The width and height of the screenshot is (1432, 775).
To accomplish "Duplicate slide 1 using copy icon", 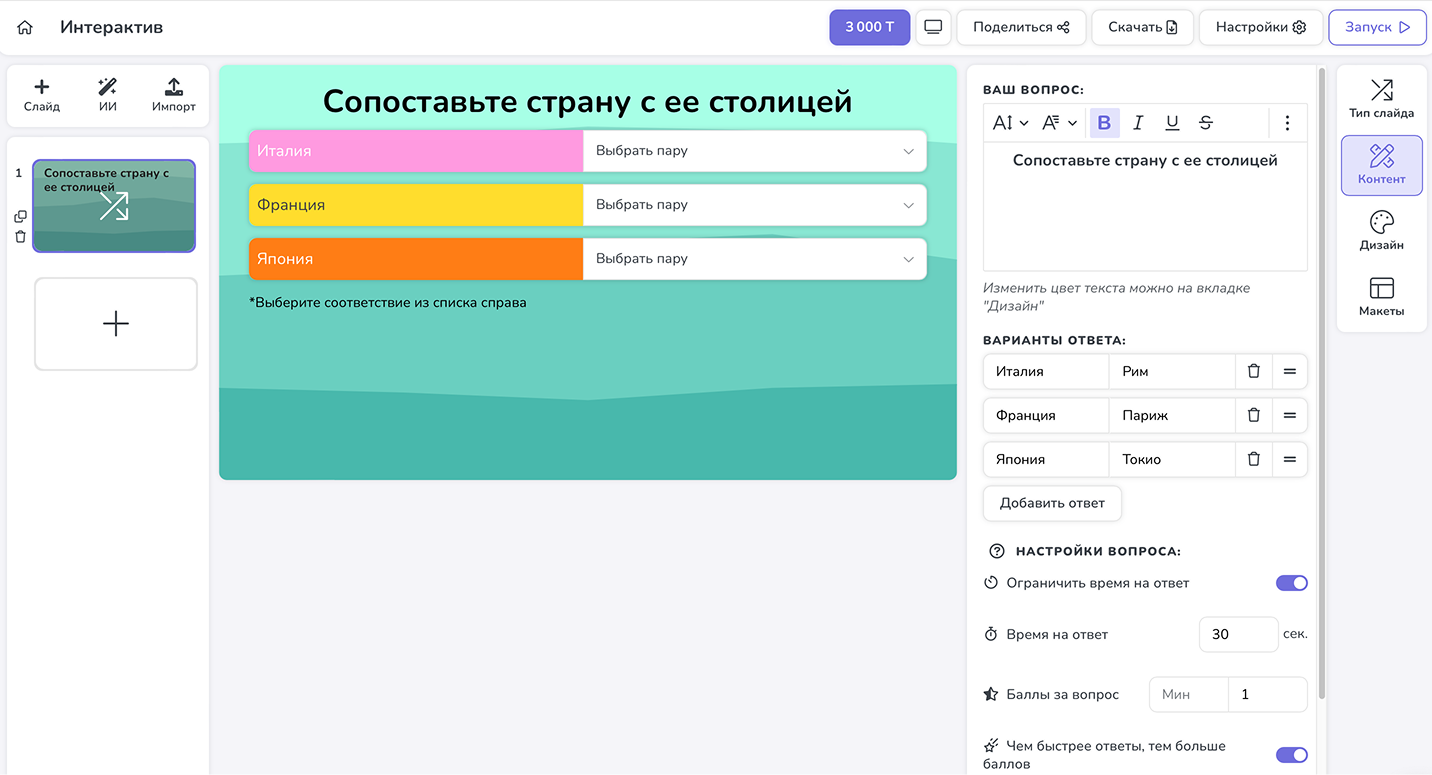I will [x=20, y=216].
